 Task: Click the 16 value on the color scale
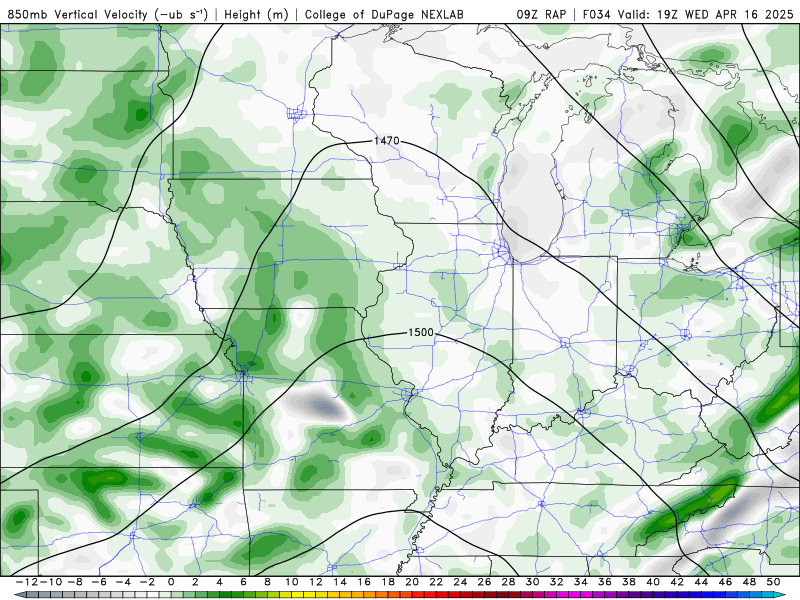tap(364, 582)
